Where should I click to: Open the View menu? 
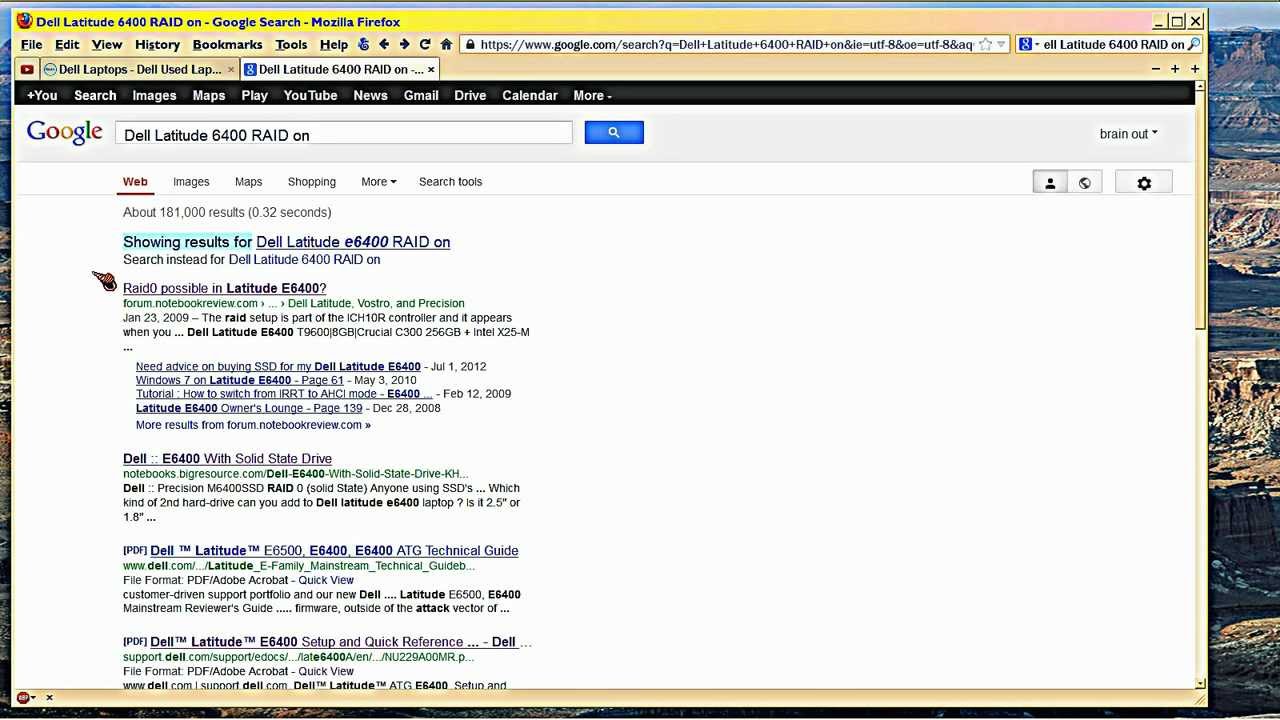107,44
